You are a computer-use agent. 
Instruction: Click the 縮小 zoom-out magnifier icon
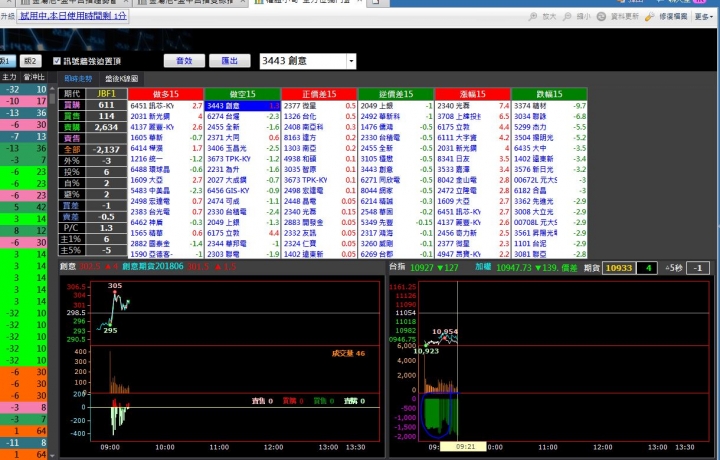pos(567,17)
